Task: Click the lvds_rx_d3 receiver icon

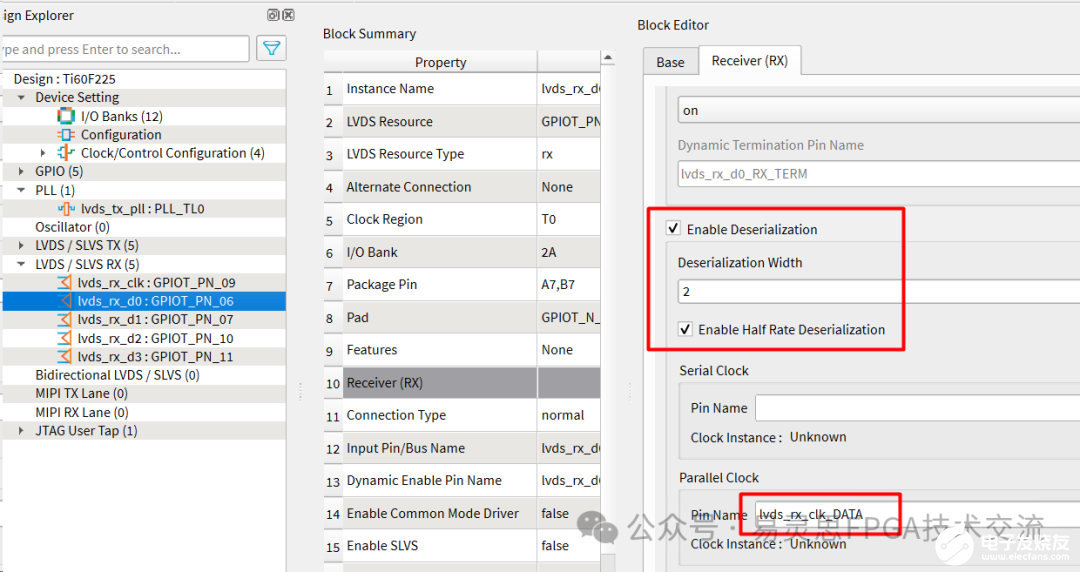Action: point(65,357)
